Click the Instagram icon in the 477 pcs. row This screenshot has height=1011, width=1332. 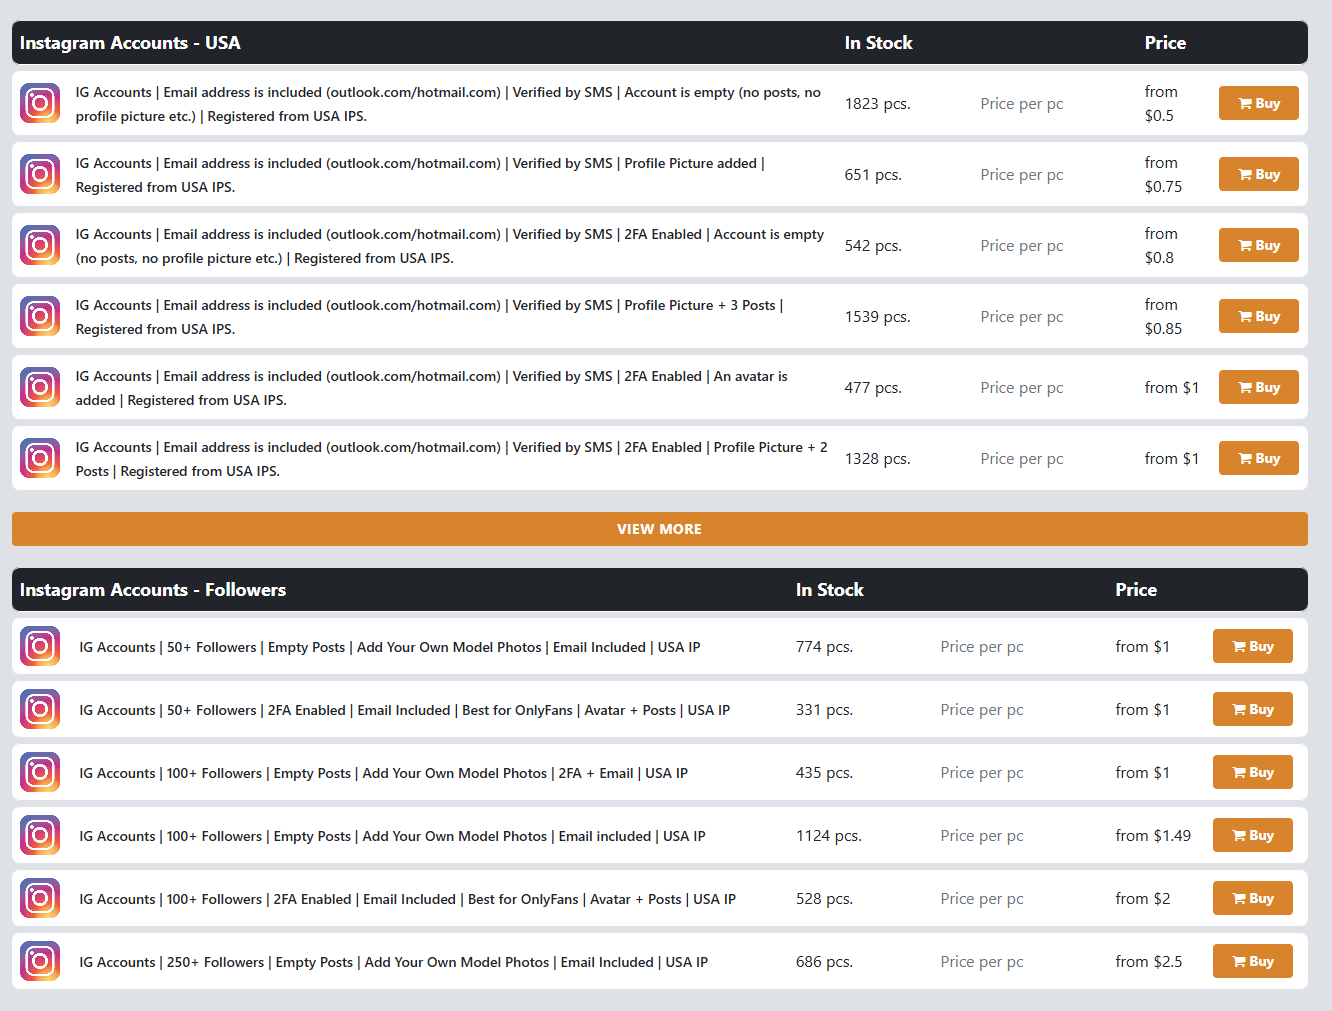tap(40, 387)
